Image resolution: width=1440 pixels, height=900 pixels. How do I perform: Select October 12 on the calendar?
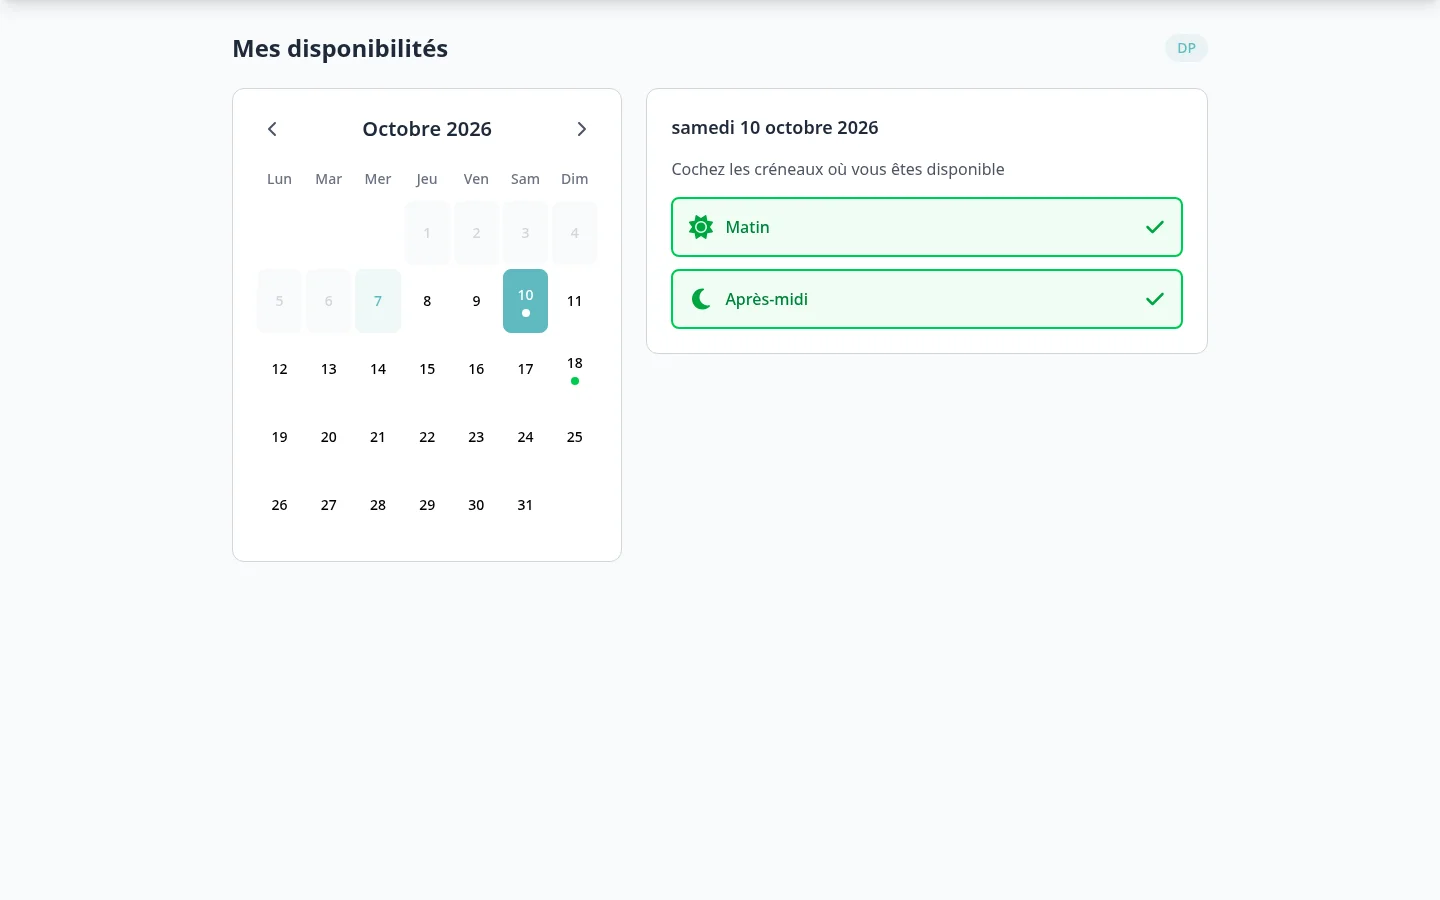point(279,369)
